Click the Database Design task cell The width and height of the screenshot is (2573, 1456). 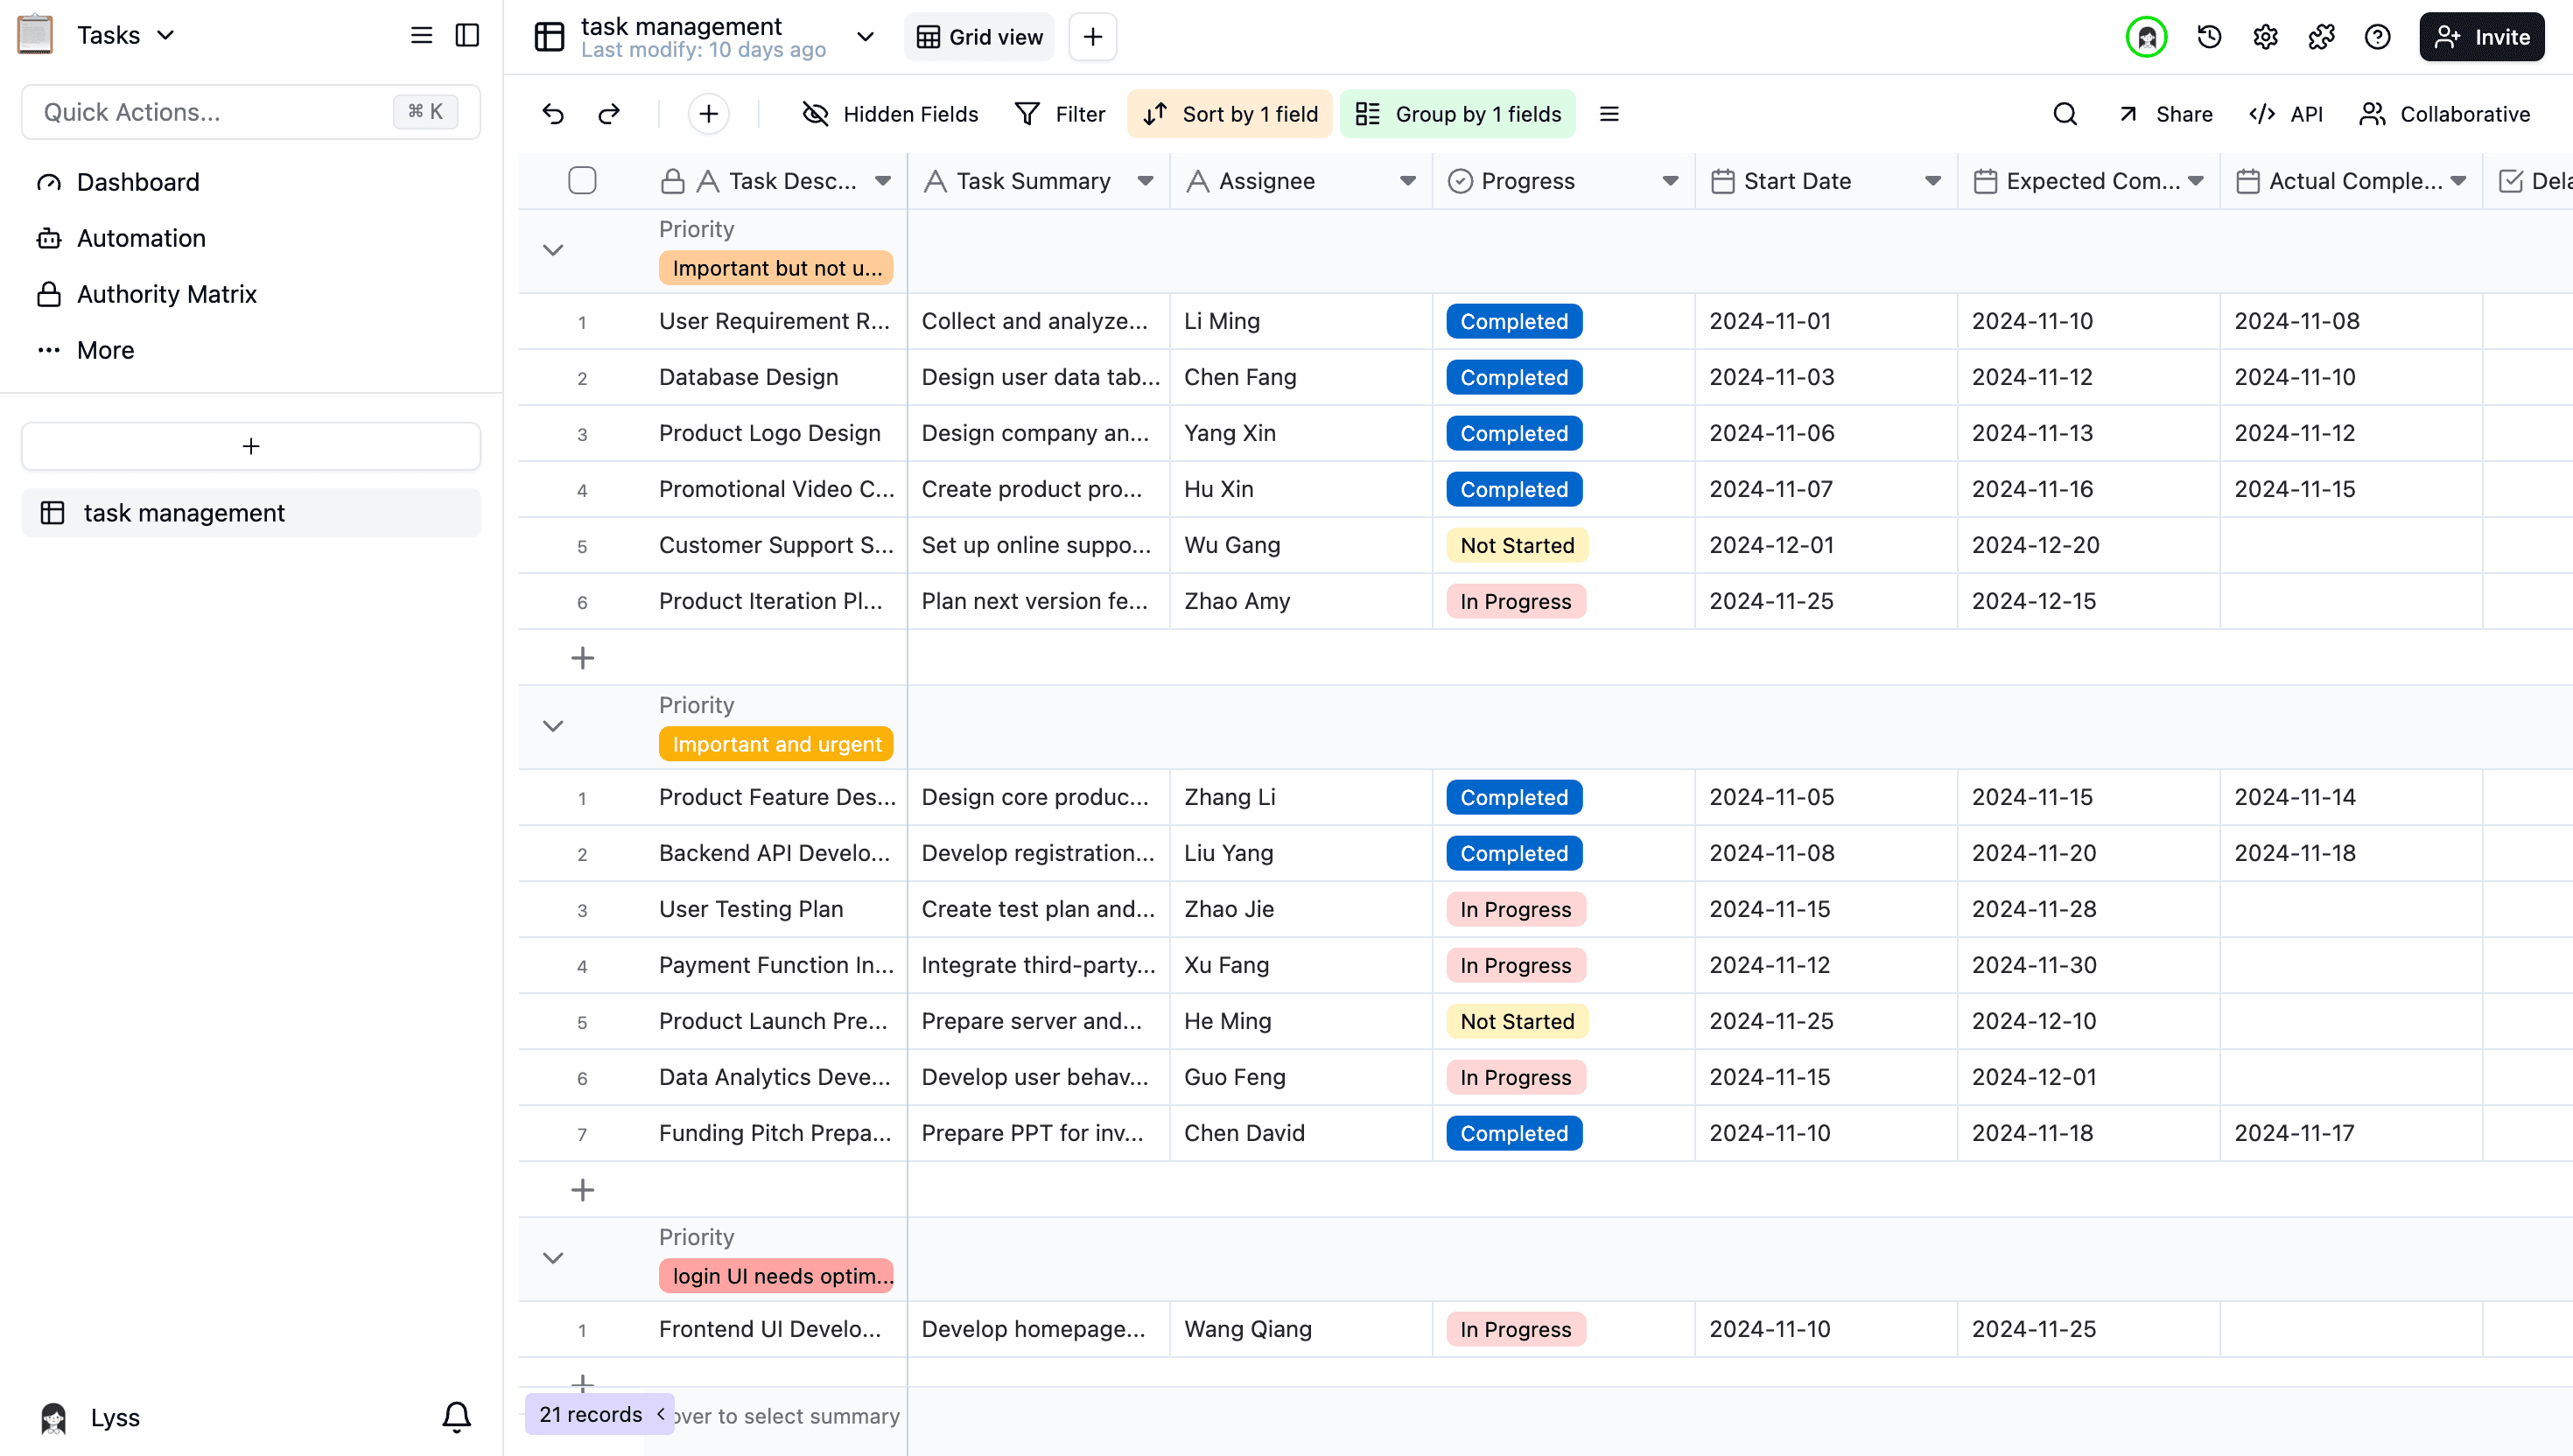(x=776, y=377)
